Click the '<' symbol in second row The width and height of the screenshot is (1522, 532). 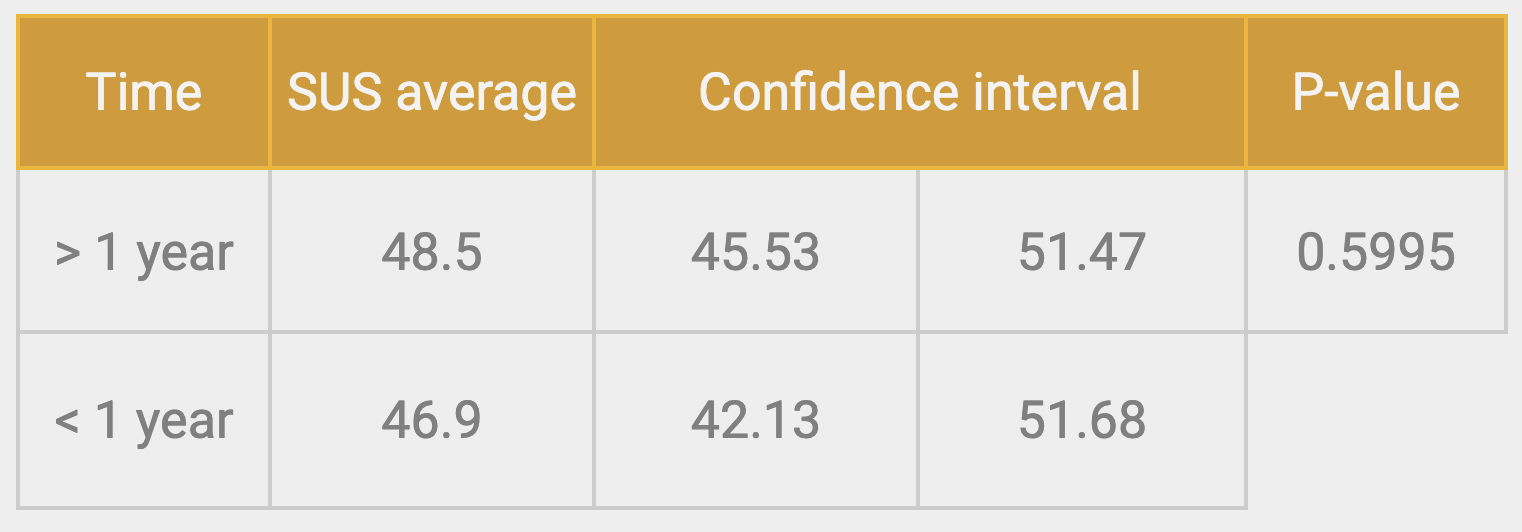68,422
